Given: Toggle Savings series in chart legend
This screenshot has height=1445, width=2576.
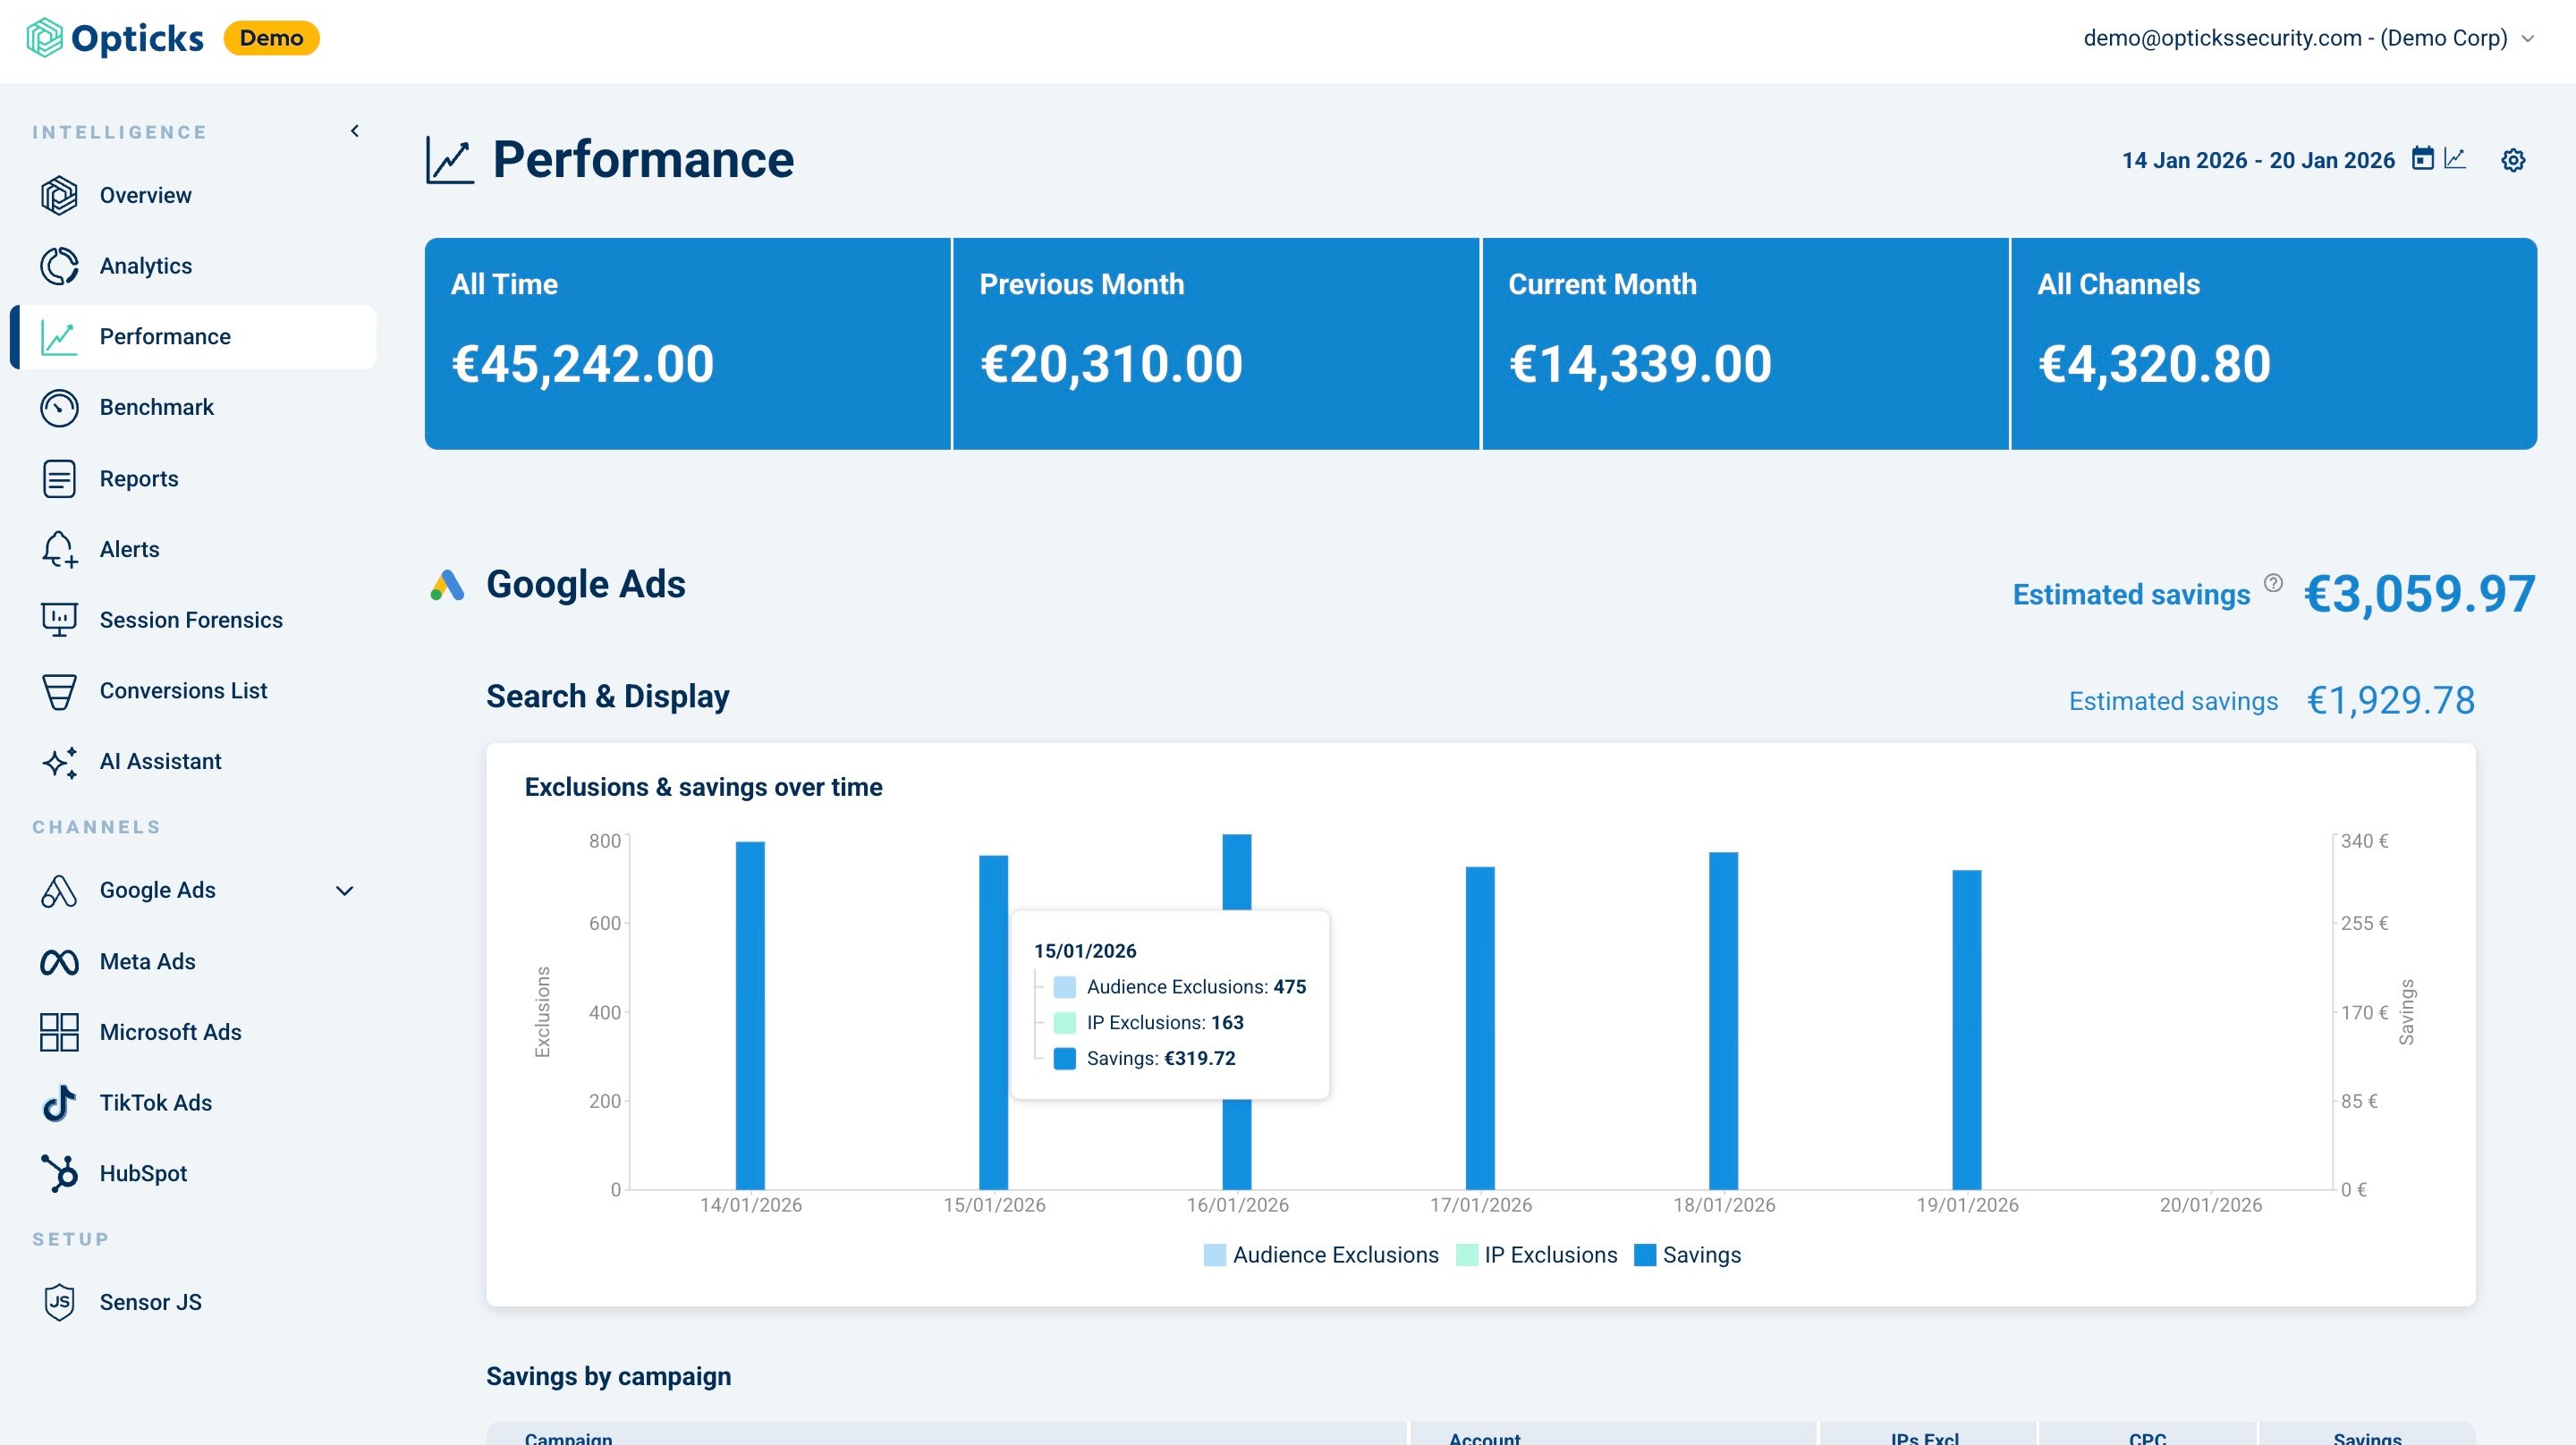Looking at the screenshot, I should [1687, 1255].
